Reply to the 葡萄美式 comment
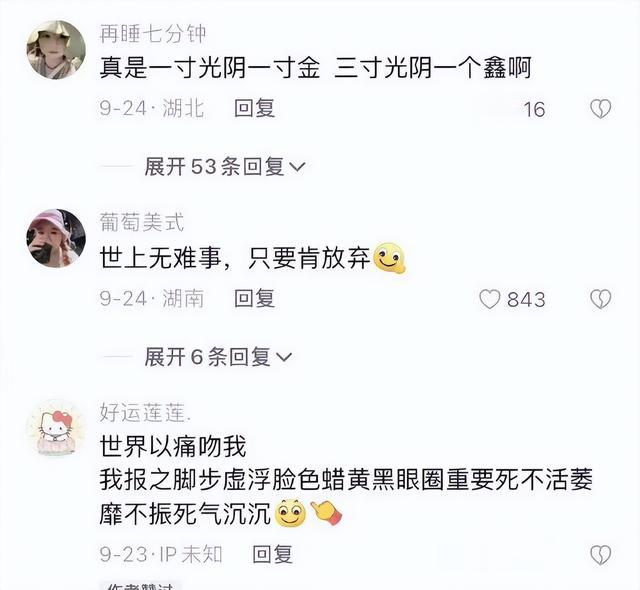The width and height of the screenshot is (640, 590). point(254,299)
